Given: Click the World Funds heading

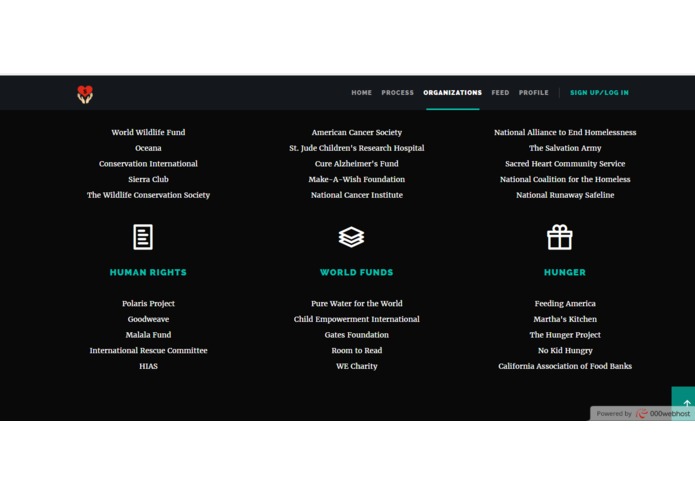Looking at the screenshot, I should point(357,272).
